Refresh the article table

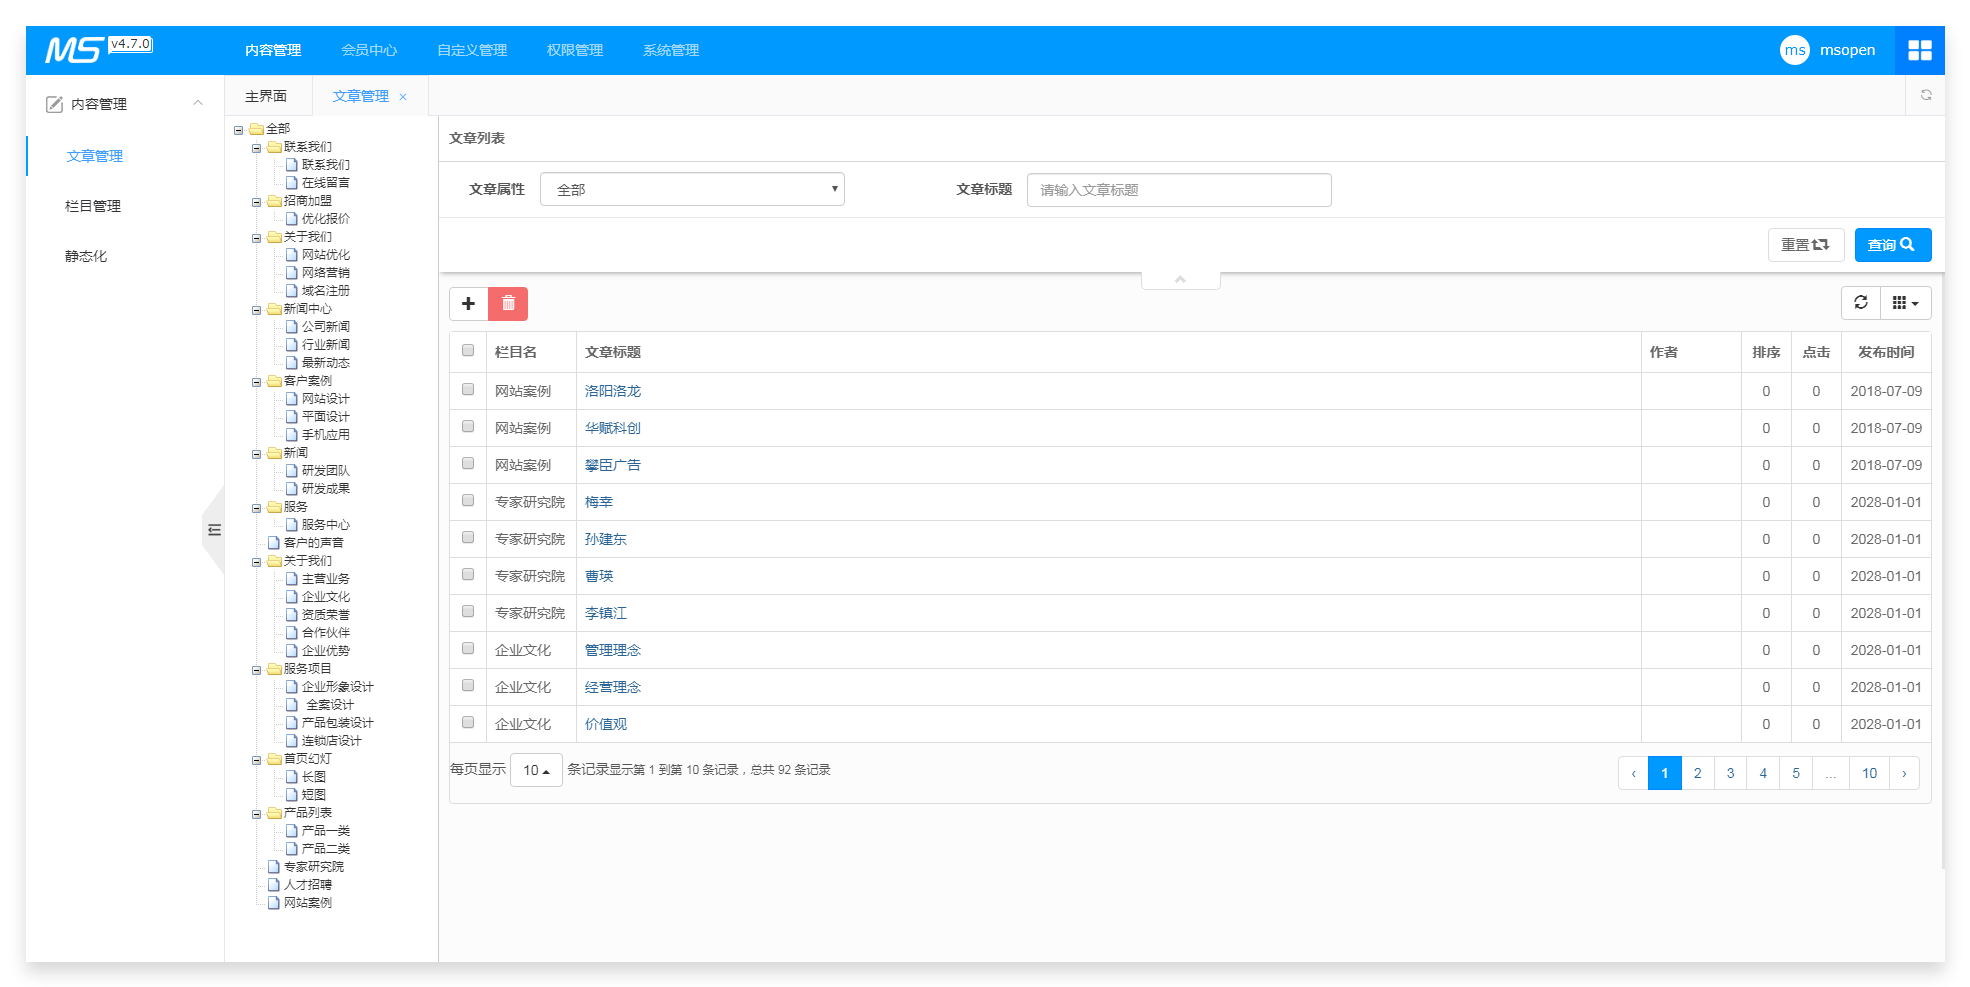(x=1860, y=302)
